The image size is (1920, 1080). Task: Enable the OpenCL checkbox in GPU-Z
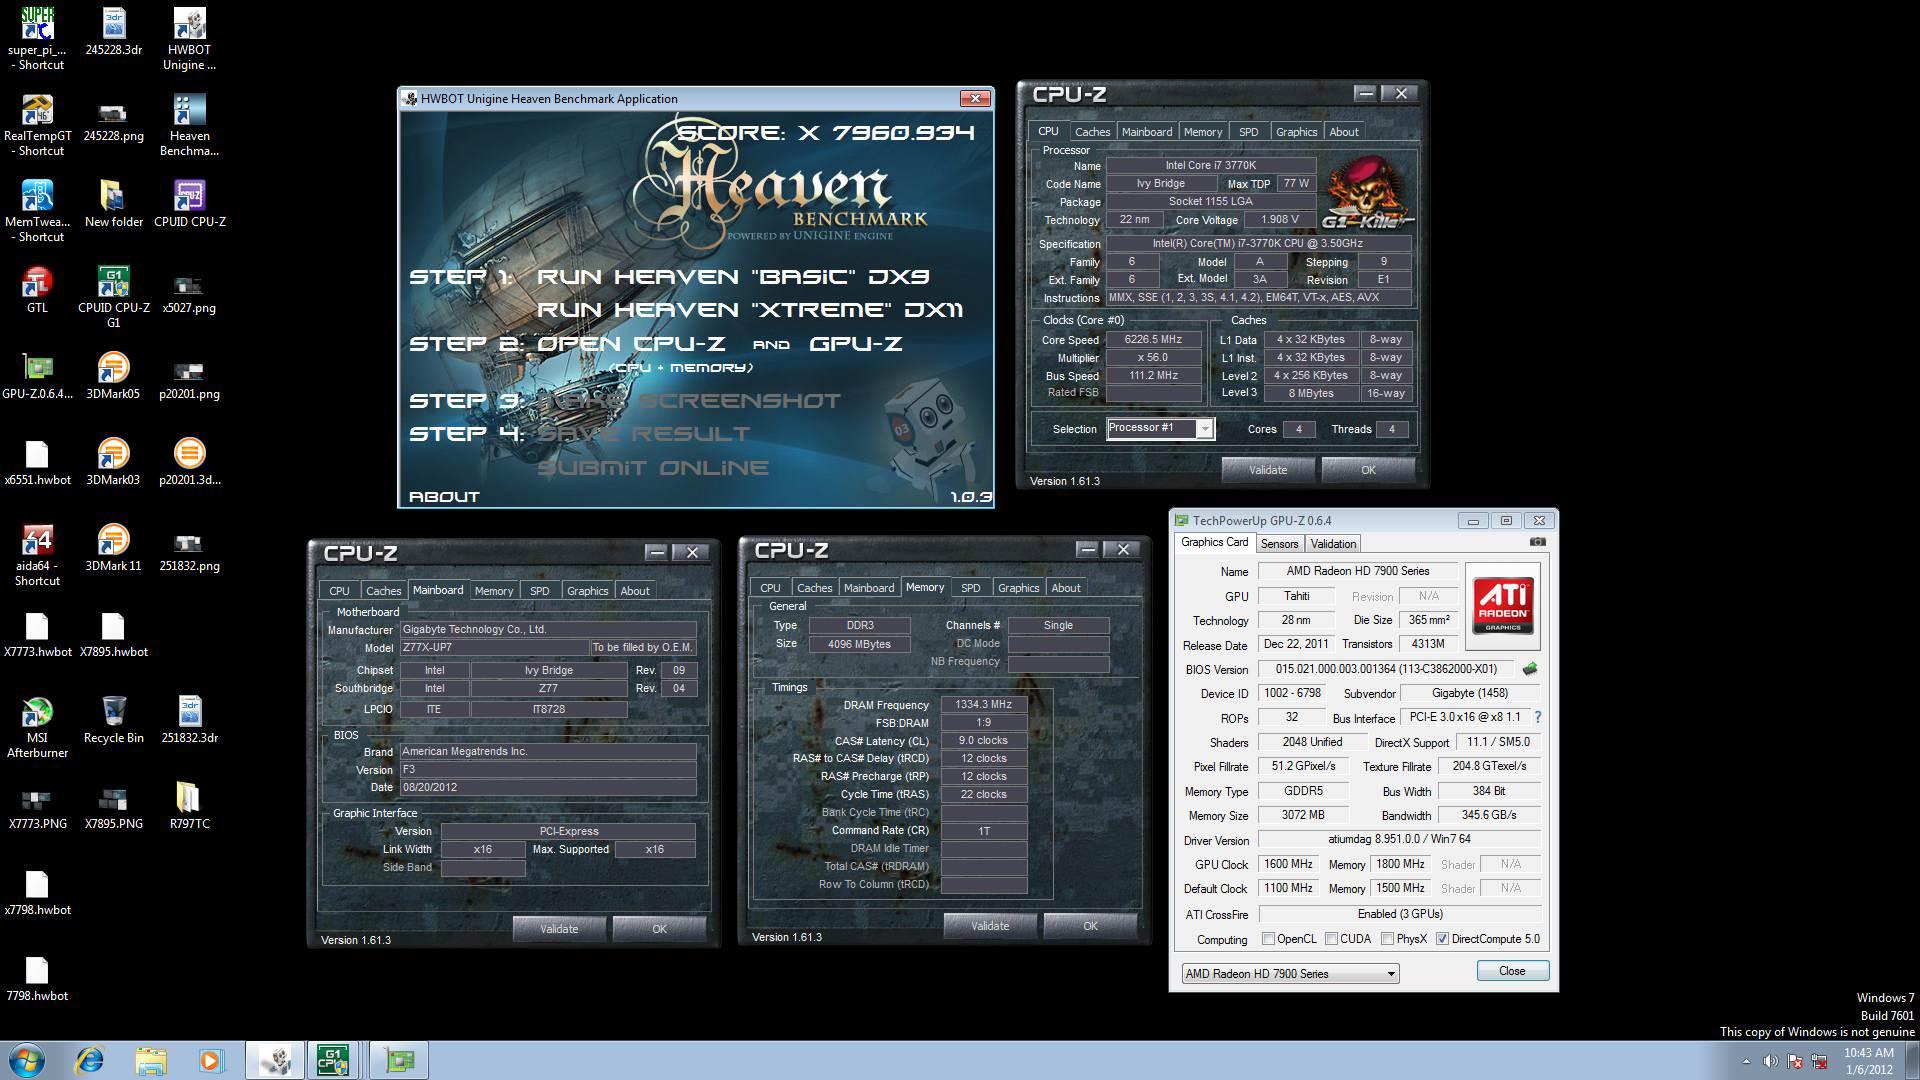coord(1268,939)
